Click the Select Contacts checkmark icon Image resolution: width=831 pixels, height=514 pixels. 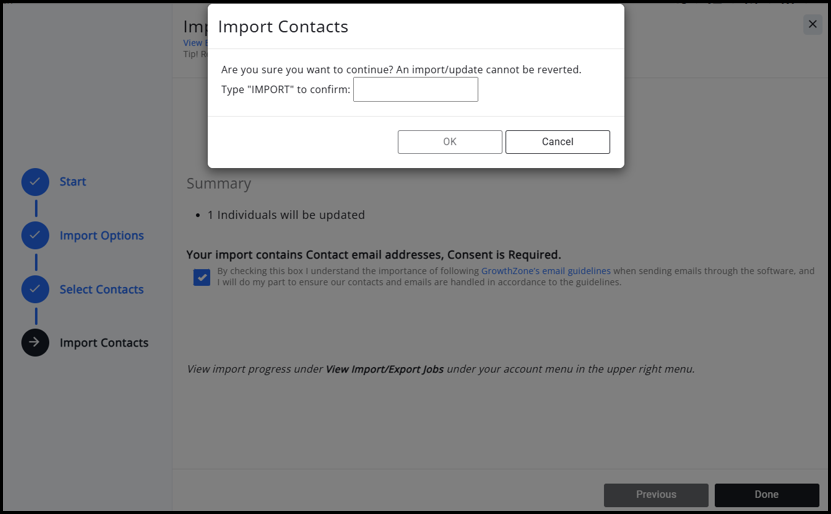[35, 289]
